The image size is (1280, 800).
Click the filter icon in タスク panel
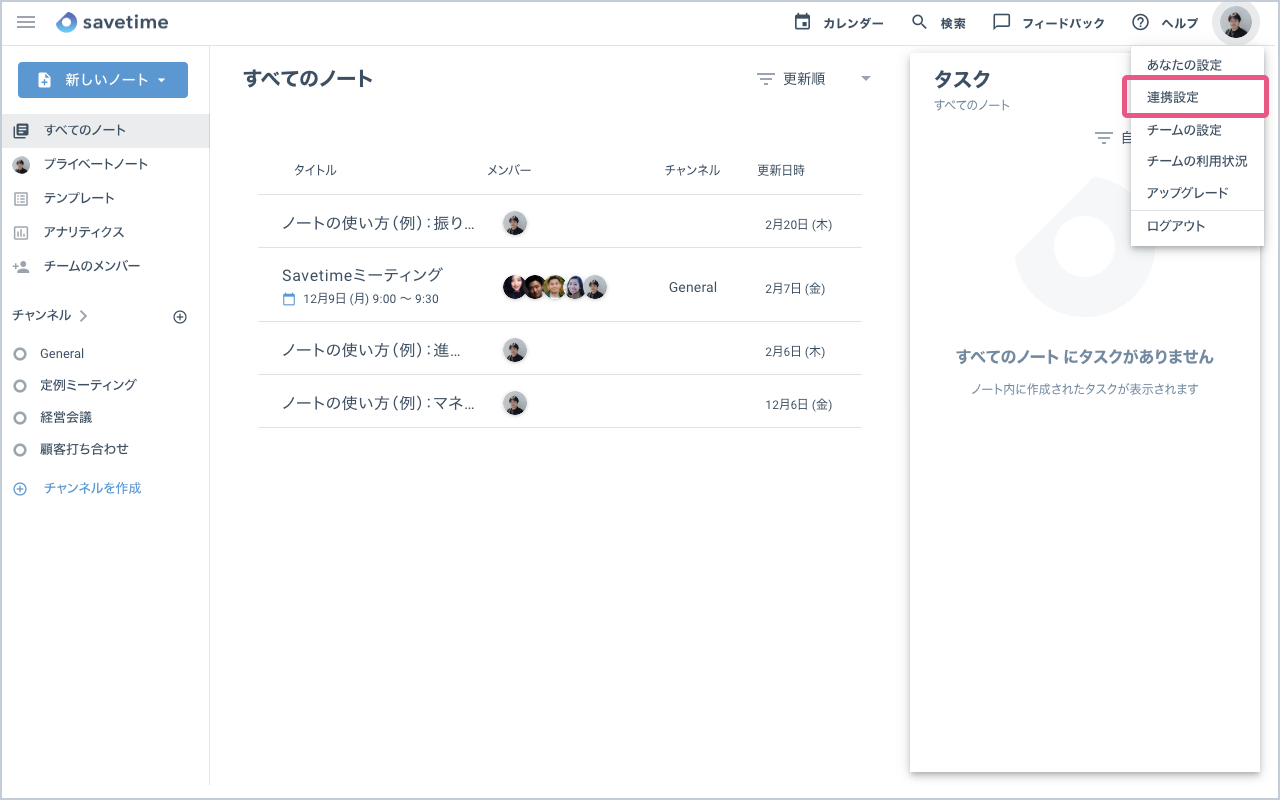pyautogui.click(x=1104, y=138)
